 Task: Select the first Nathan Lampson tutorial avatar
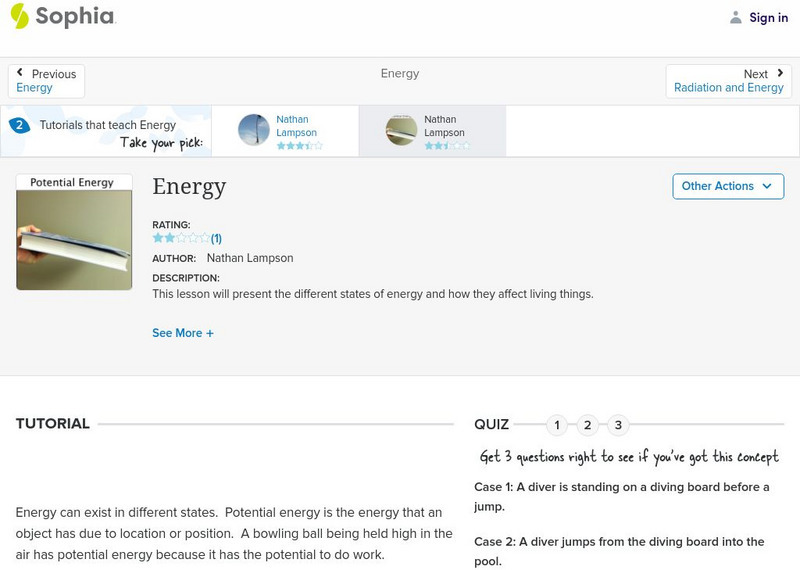click(254, 130)
